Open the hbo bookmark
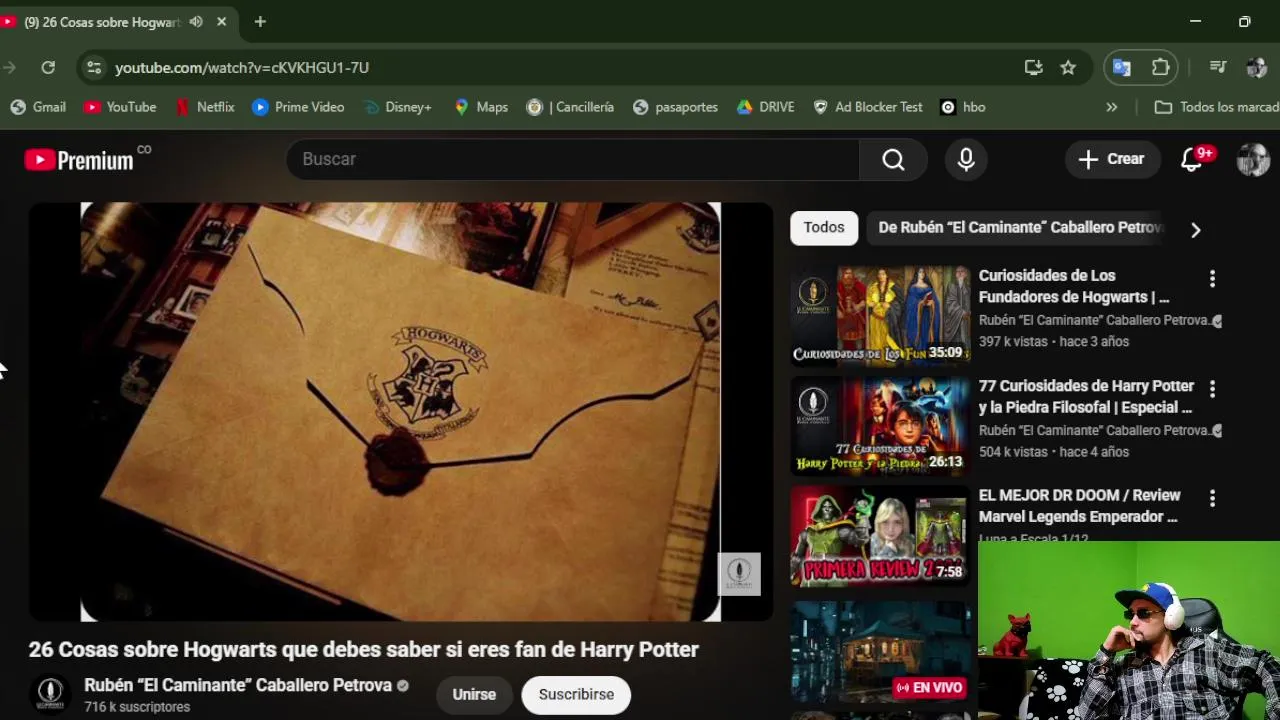Screen dimensions: 1280x720 [x=963, y=107]
